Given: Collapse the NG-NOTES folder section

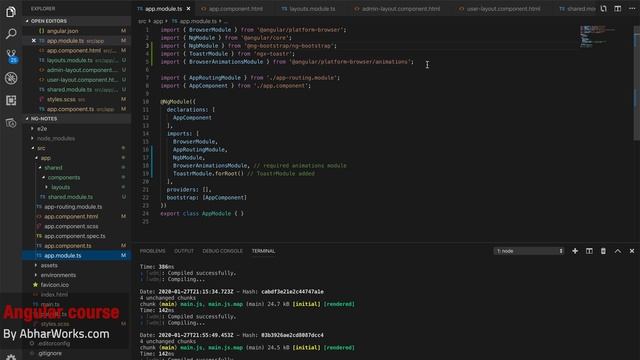Looking at the screenshot, I should (78, 119).
